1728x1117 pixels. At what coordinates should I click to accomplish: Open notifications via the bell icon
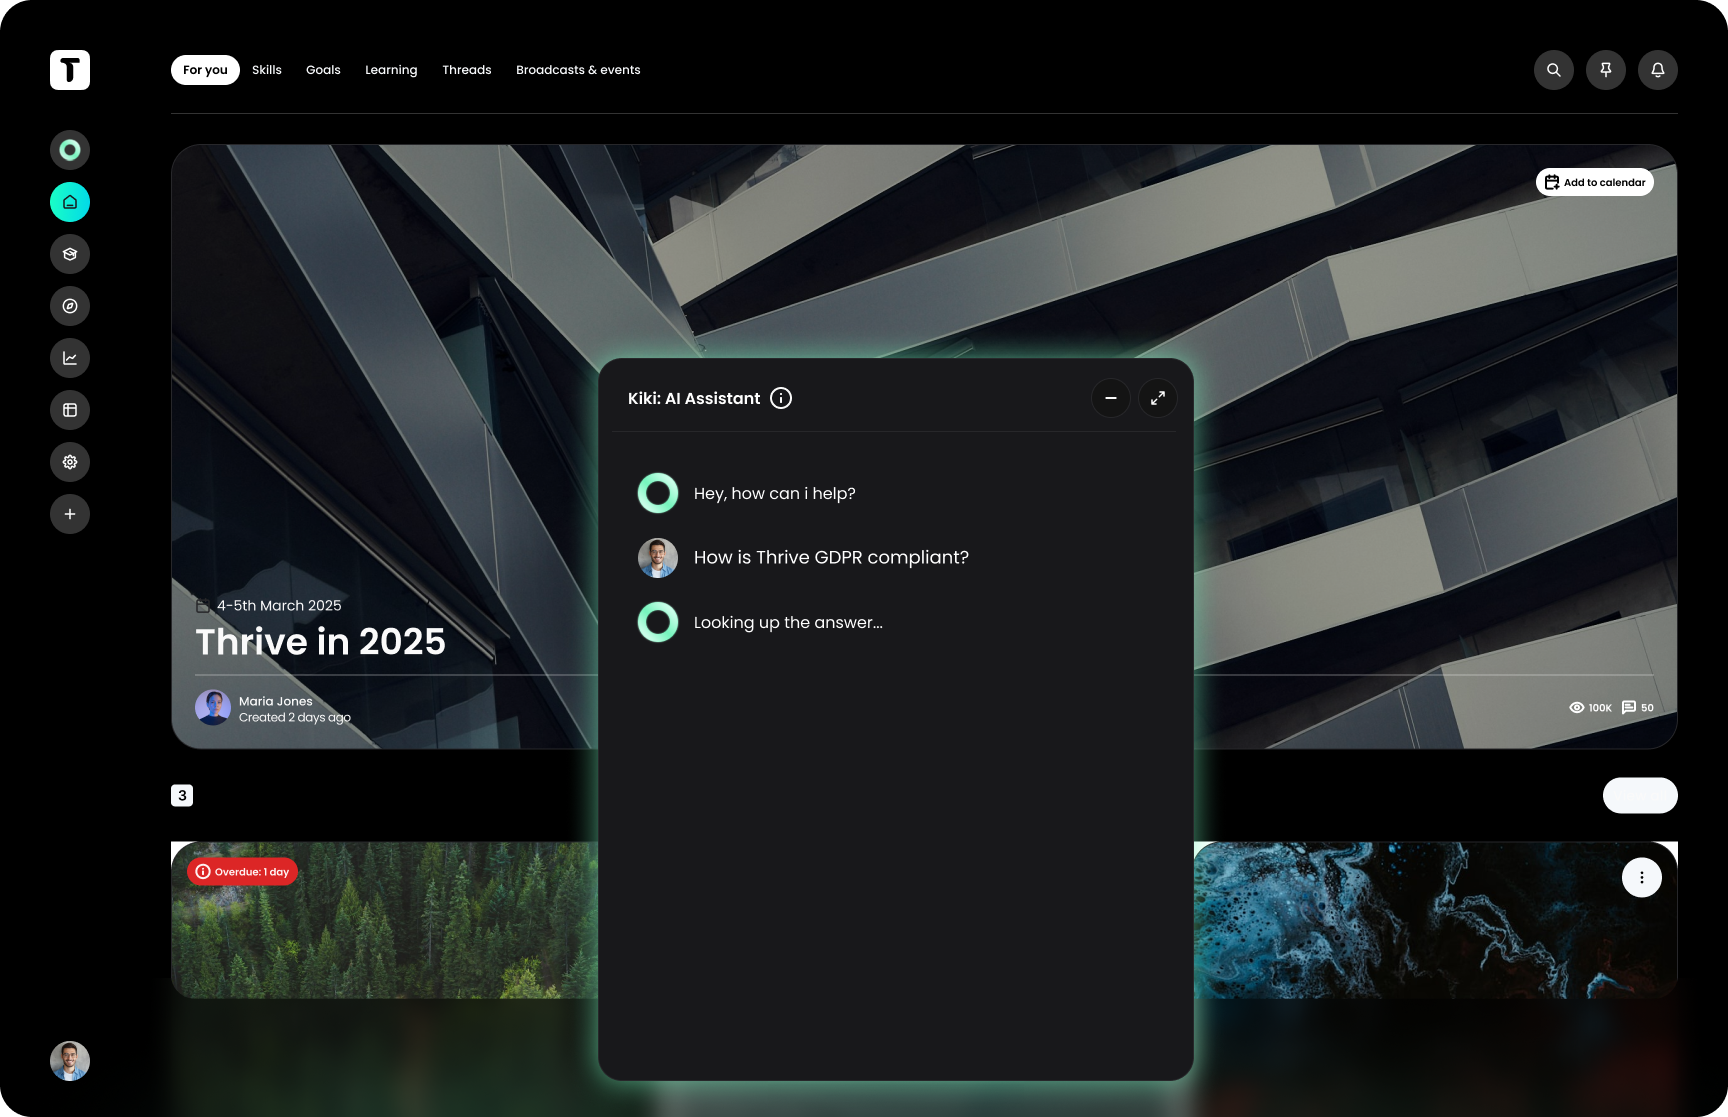point(1658,70)
